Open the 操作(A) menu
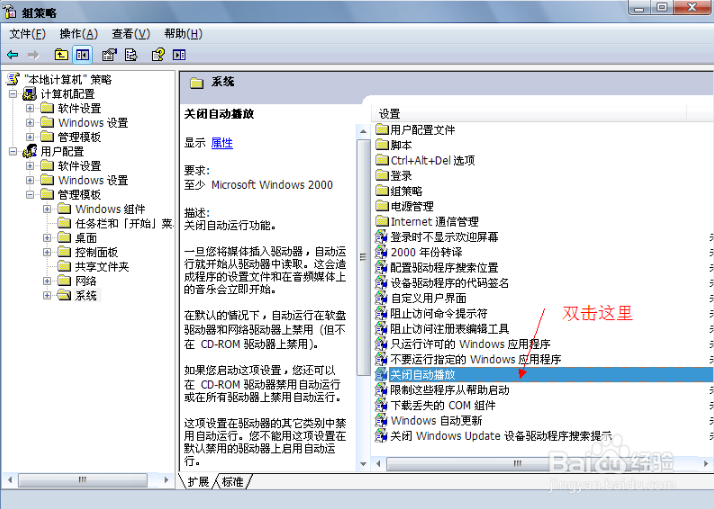714x509 pixels. click(x=77, y=34)
